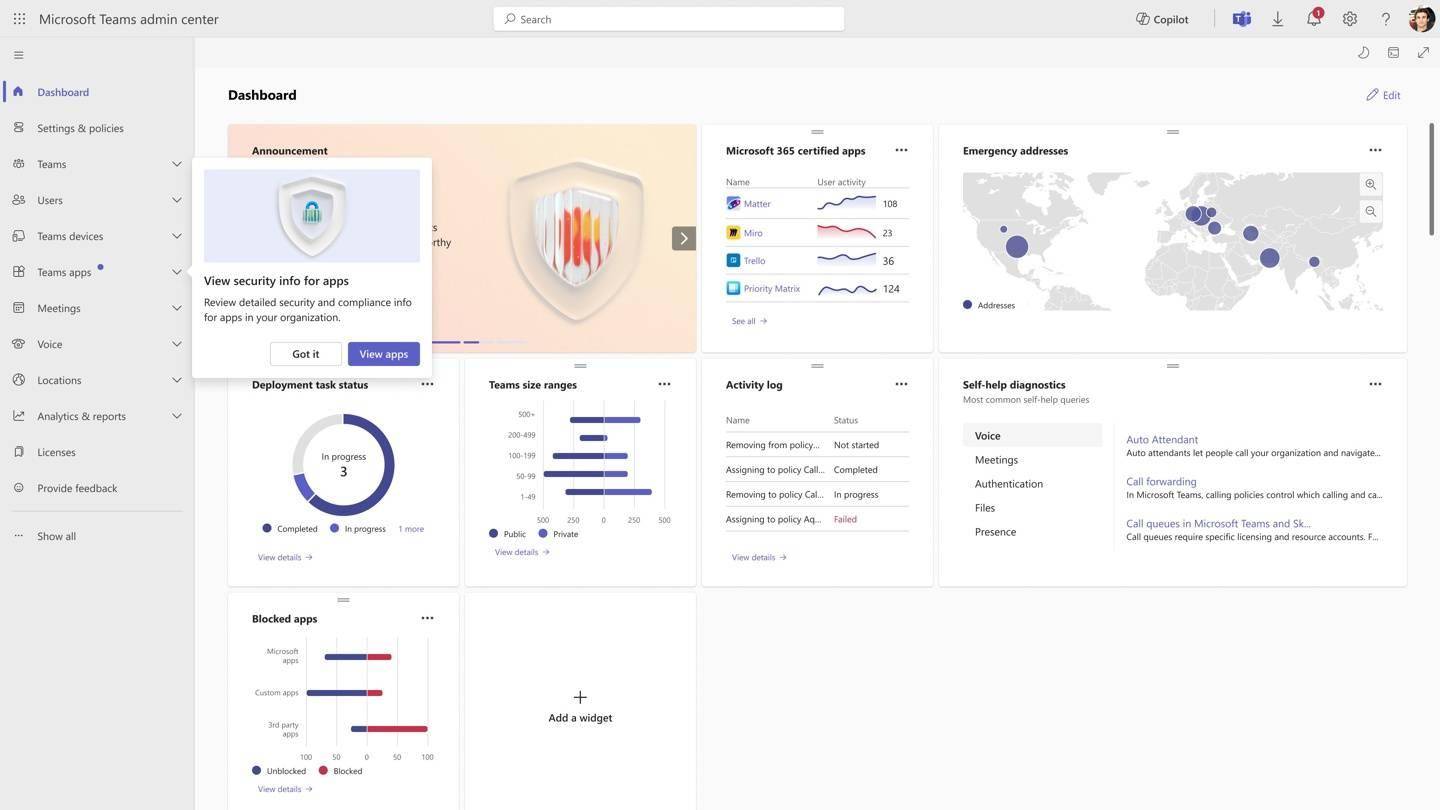The image size is (1440, 810).
Task: Open Licenses in the sidebar
Action: click(97, 452)
